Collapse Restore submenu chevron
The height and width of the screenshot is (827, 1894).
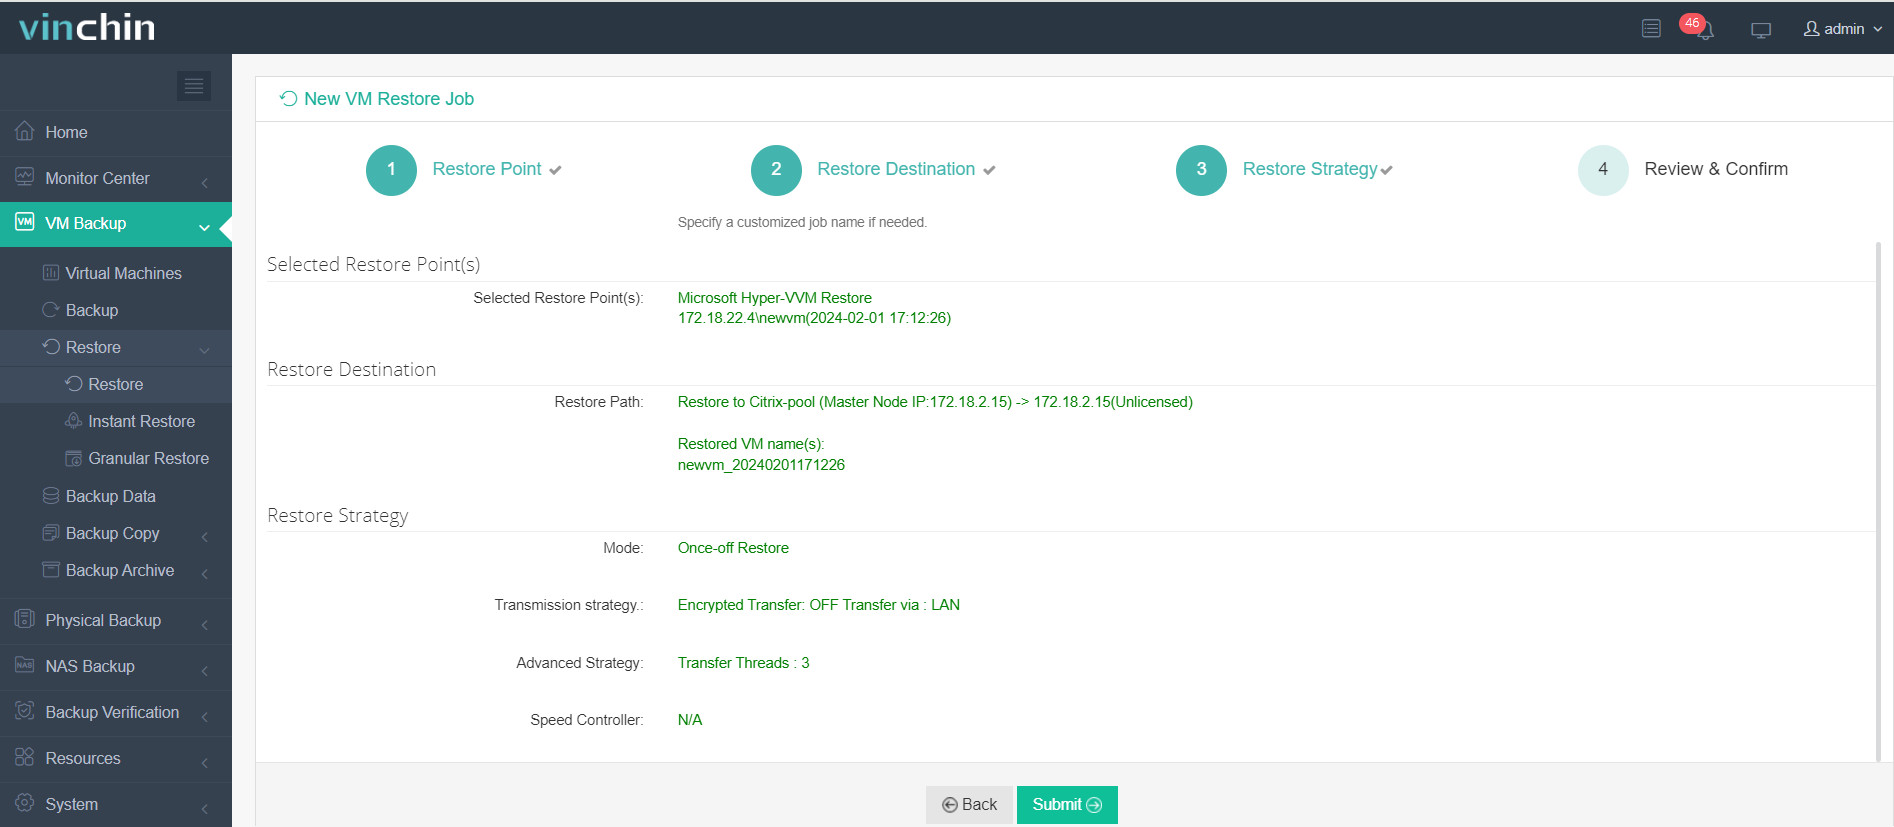click(x=204, y=351)
